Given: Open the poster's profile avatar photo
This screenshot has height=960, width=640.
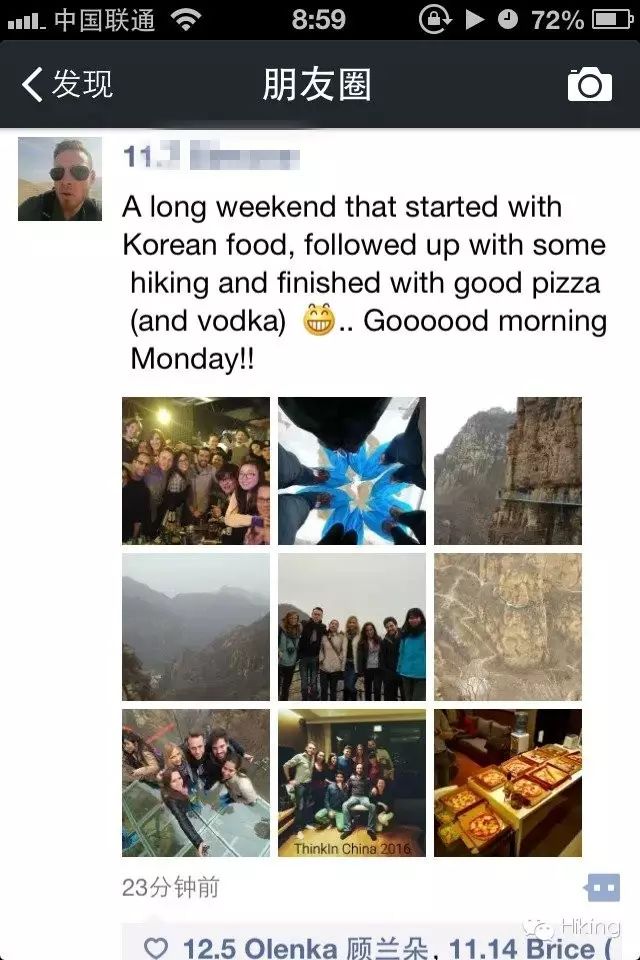Looking at the screenshot, I should pos(60,179).
